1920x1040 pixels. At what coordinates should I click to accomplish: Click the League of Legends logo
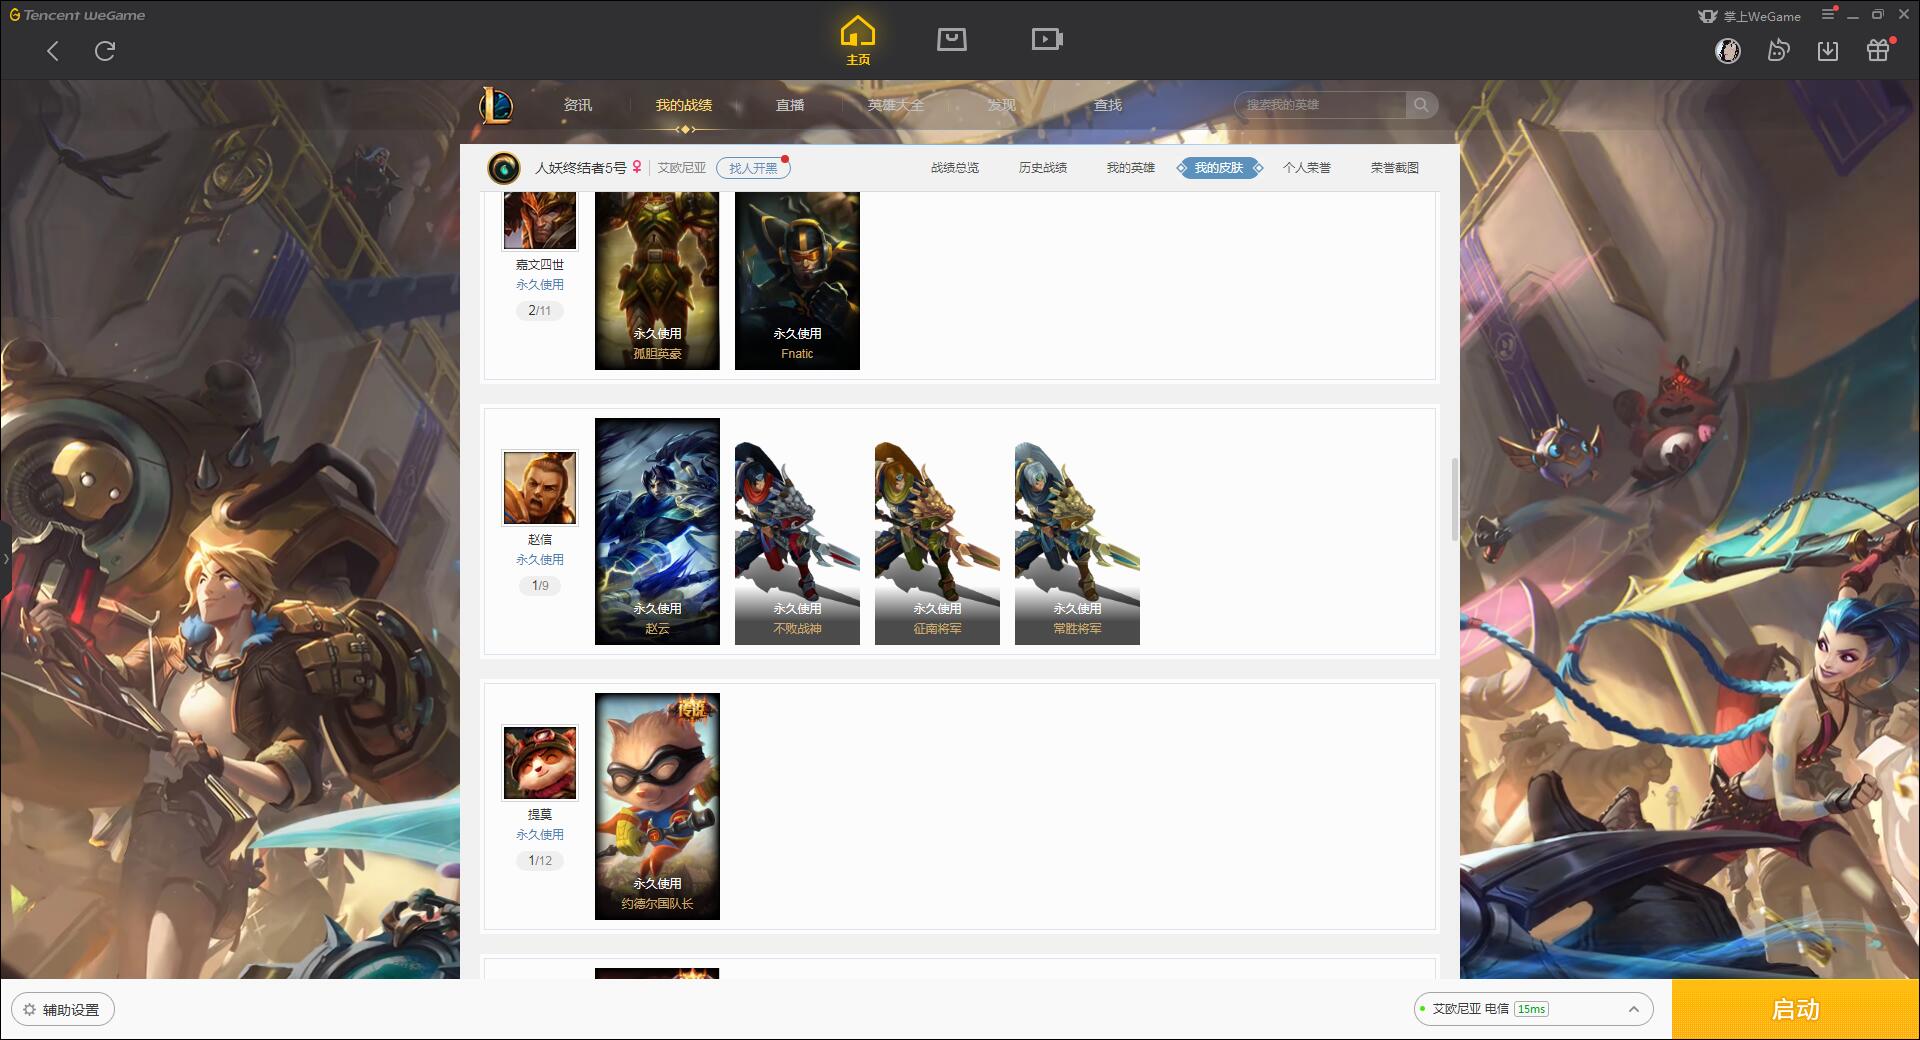click(497, 105)
